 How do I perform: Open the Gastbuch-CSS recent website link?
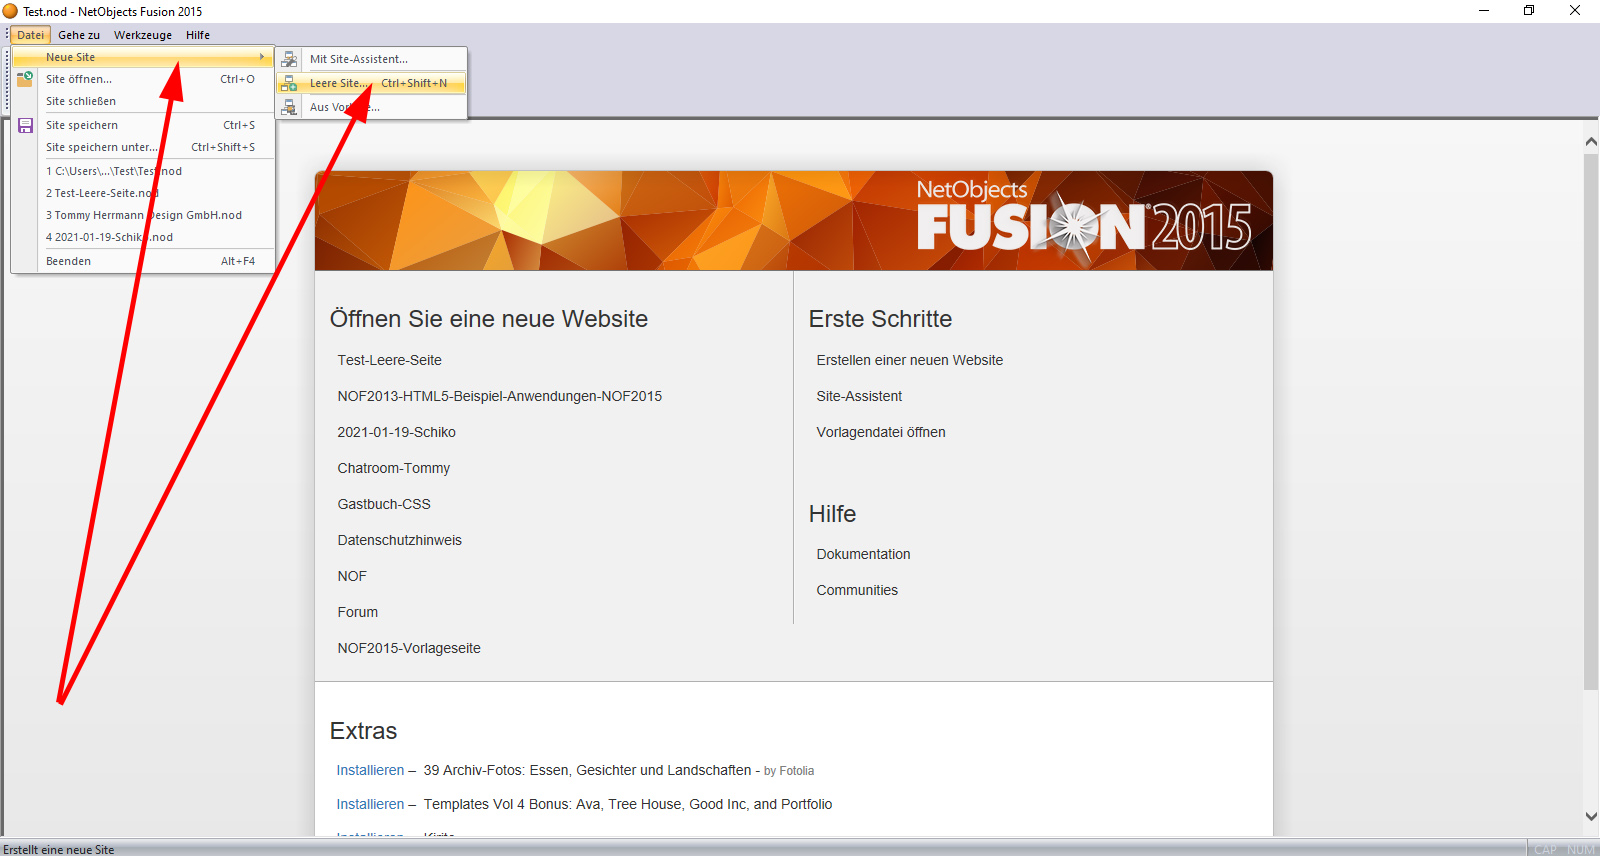coord(384,504)
